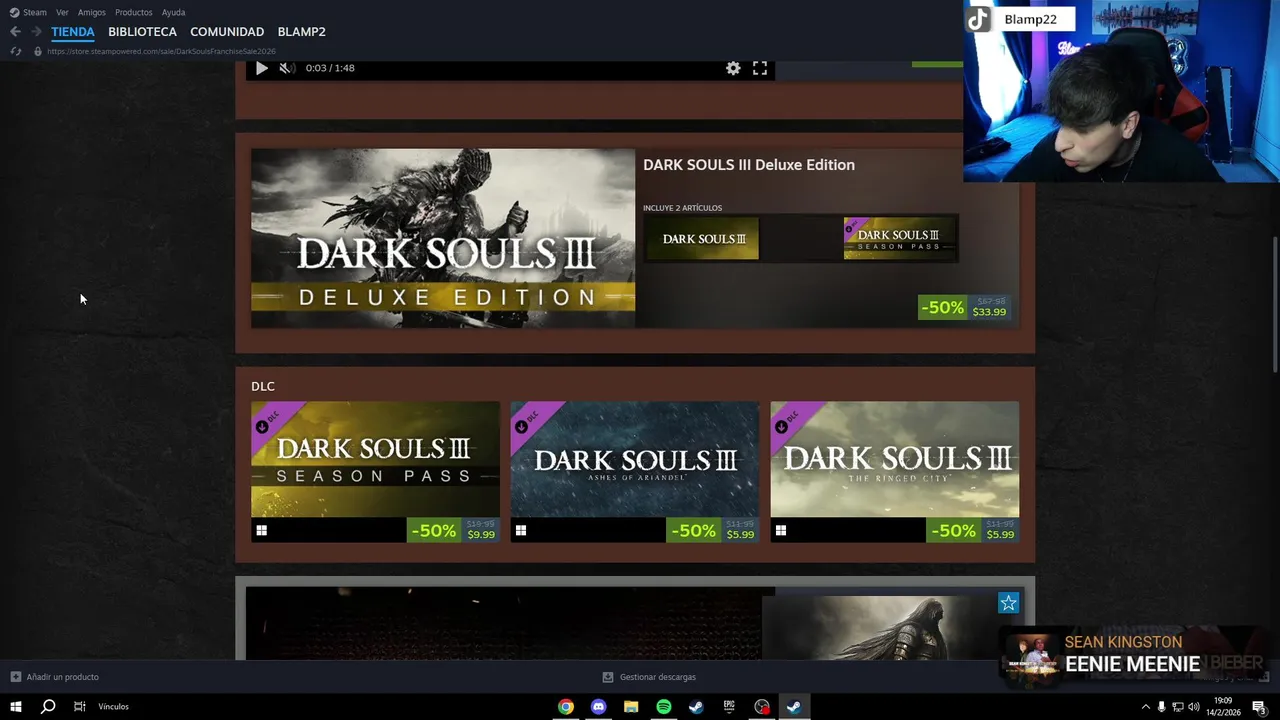This screenshot has width=1280, height=720.
Task: Open the COMUNIDAD tab
Action: click(227, 32)
